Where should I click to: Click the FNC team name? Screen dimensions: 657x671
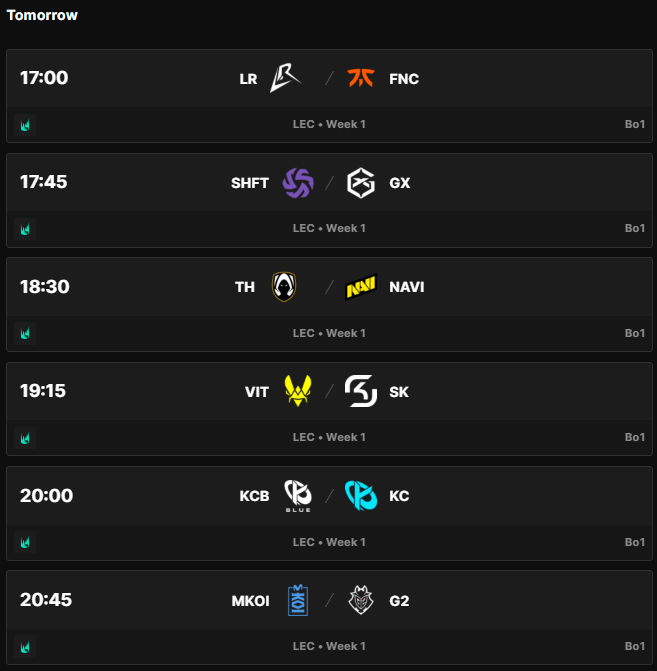(404, 79)
